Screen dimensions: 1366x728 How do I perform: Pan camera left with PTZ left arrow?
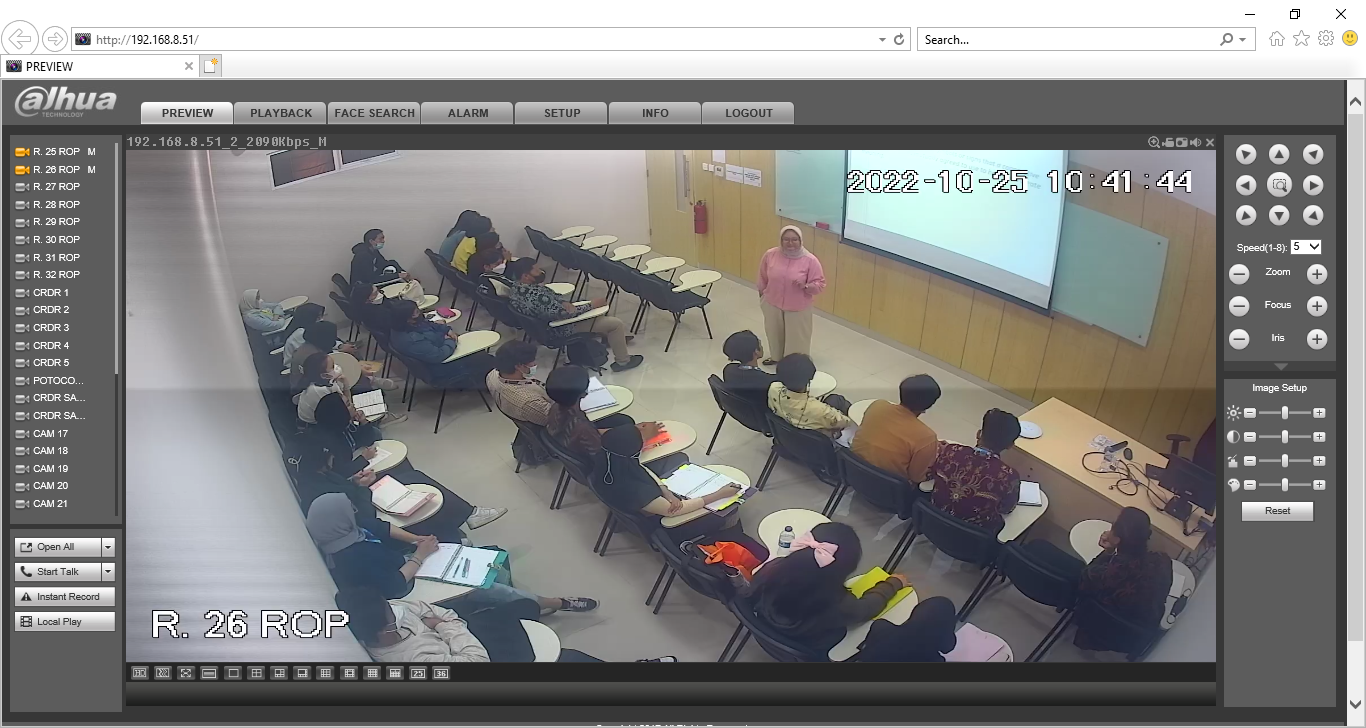tap(1245, 185)
